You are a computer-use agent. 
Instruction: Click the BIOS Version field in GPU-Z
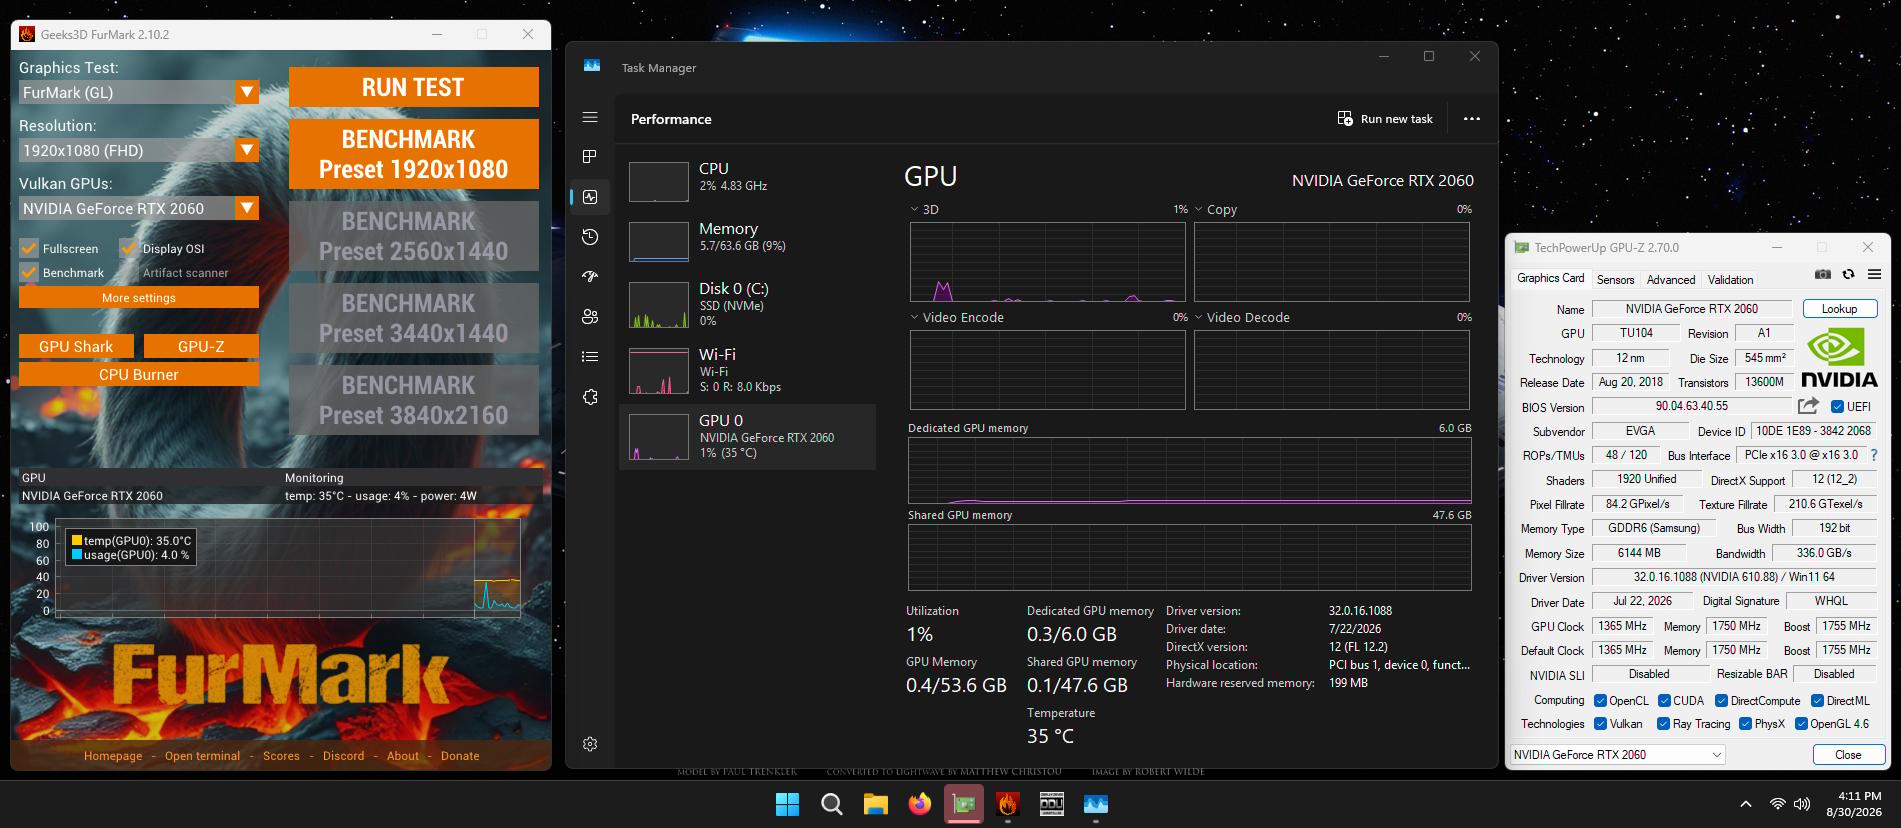click(1691, 406)
